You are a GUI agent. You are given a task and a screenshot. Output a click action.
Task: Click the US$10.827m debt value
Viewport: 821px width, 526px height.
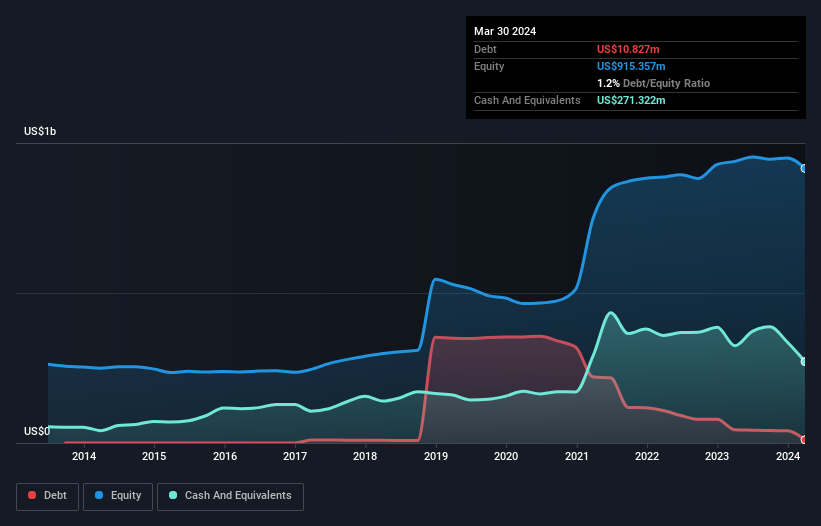628,49
